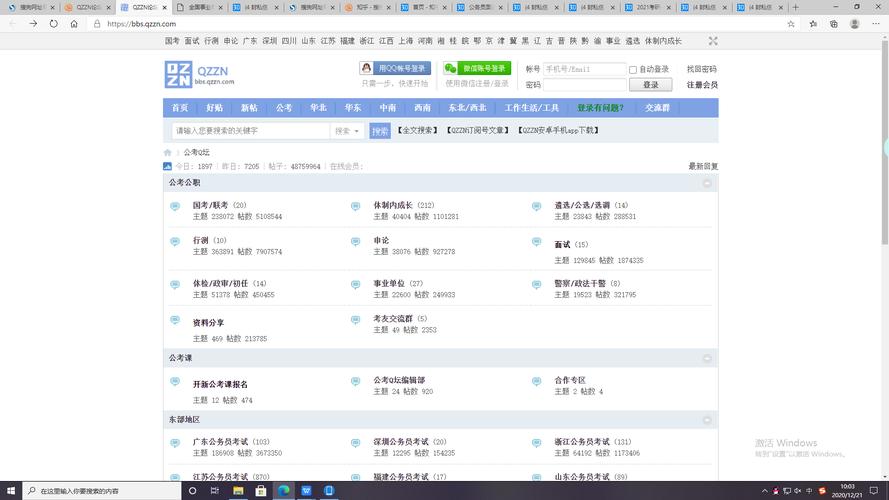Open the 交流群 navigation tab
This screenshot has height=500, width=889.
click(x=657, y=108)
